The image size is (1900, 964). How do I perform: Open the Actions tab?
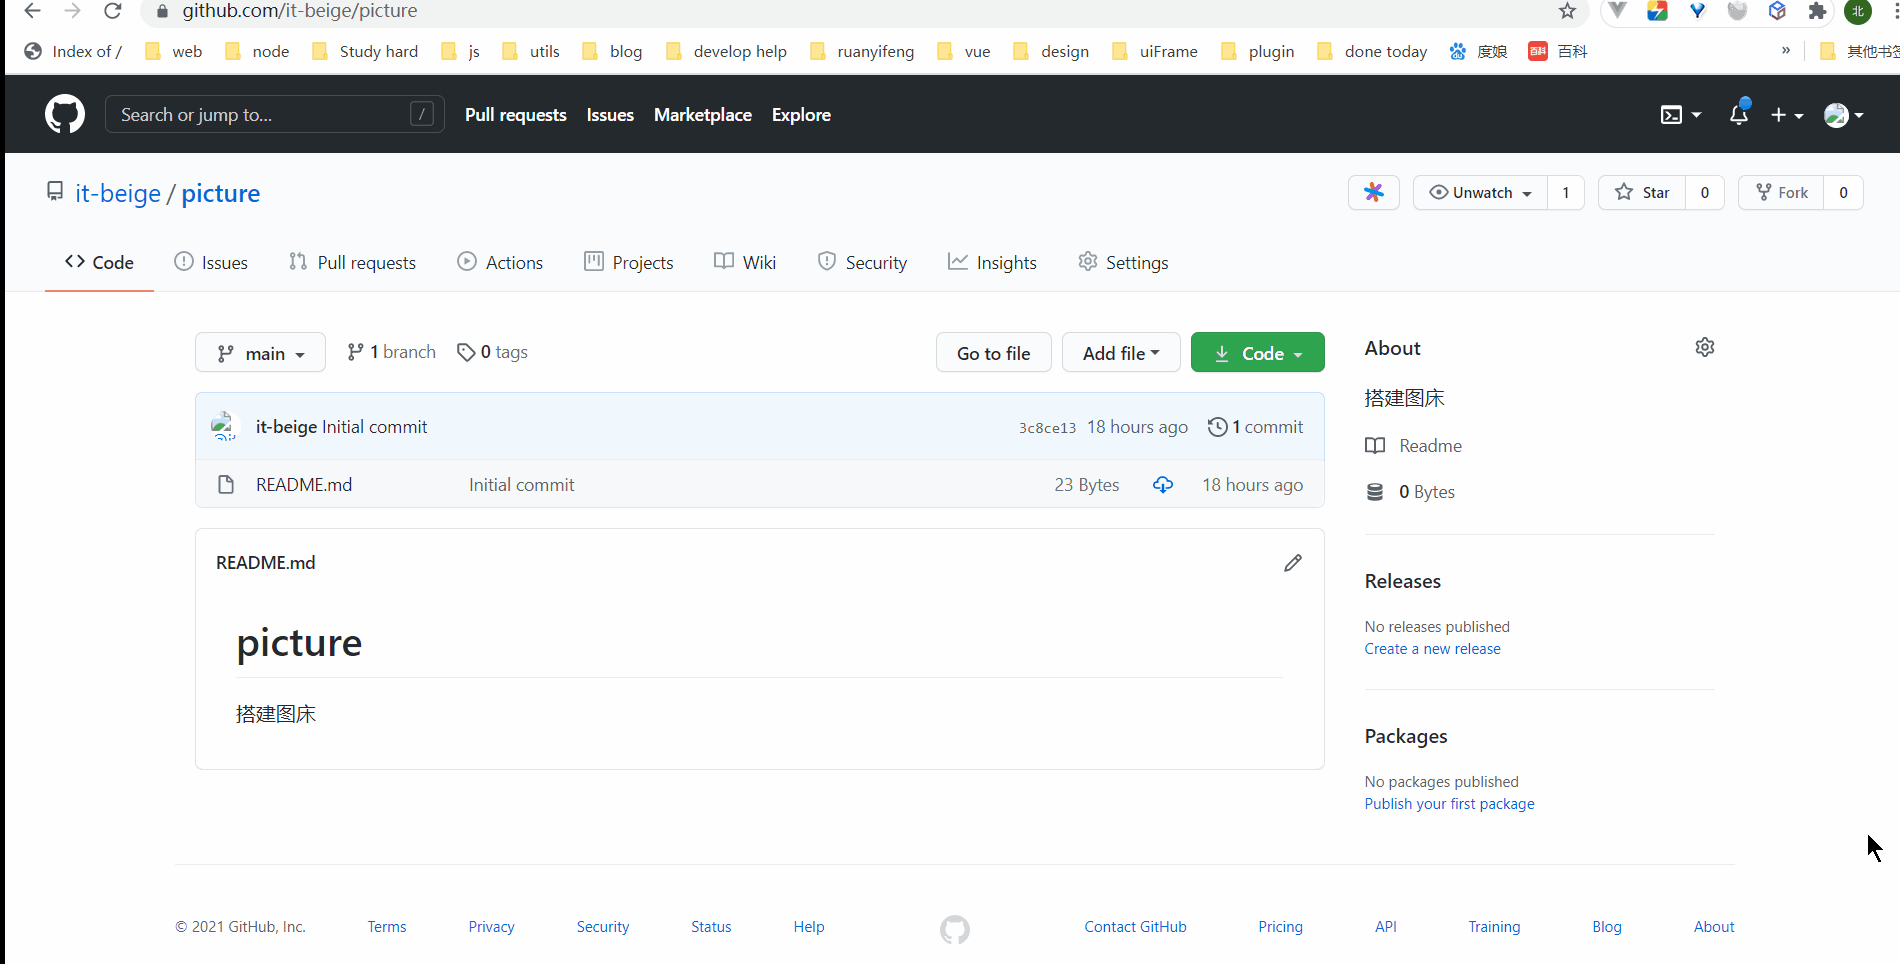click(500, 262)
